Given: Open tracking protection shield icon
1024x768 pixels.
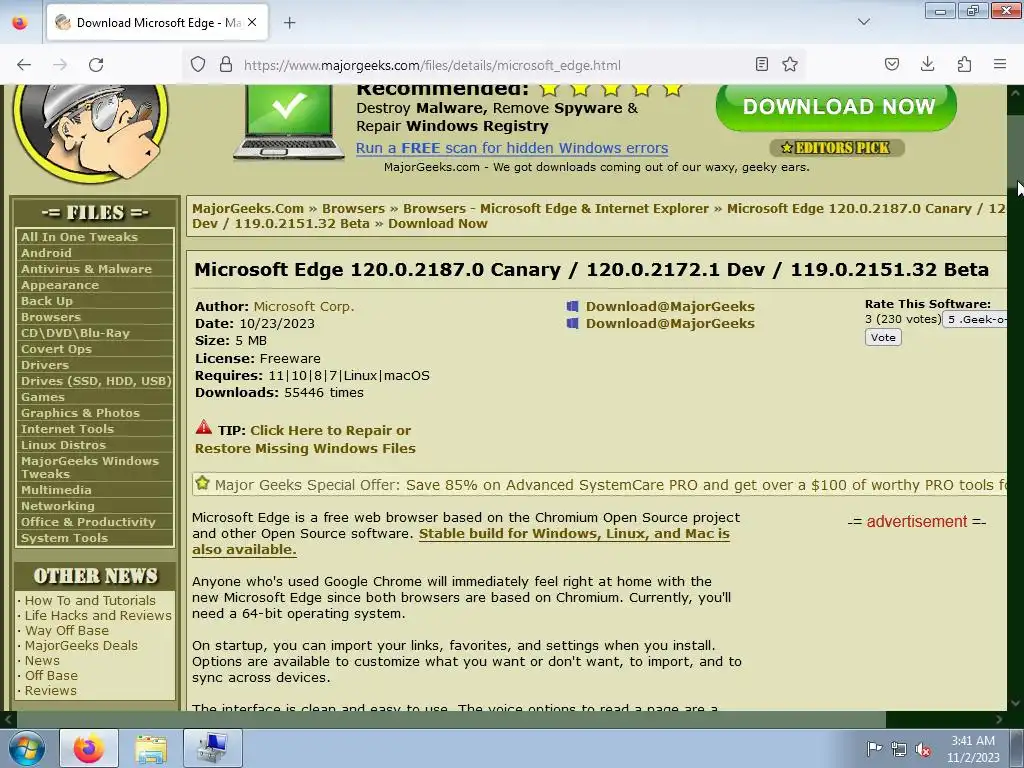Looking at the screenshot, I should click(198, 65).
